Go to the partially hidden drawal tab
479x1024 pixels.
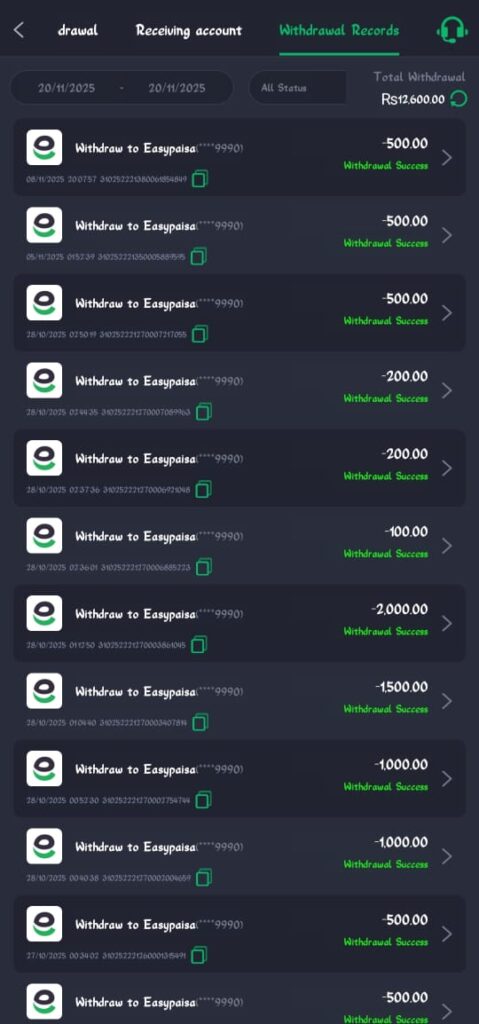click(x=78, y=30)
